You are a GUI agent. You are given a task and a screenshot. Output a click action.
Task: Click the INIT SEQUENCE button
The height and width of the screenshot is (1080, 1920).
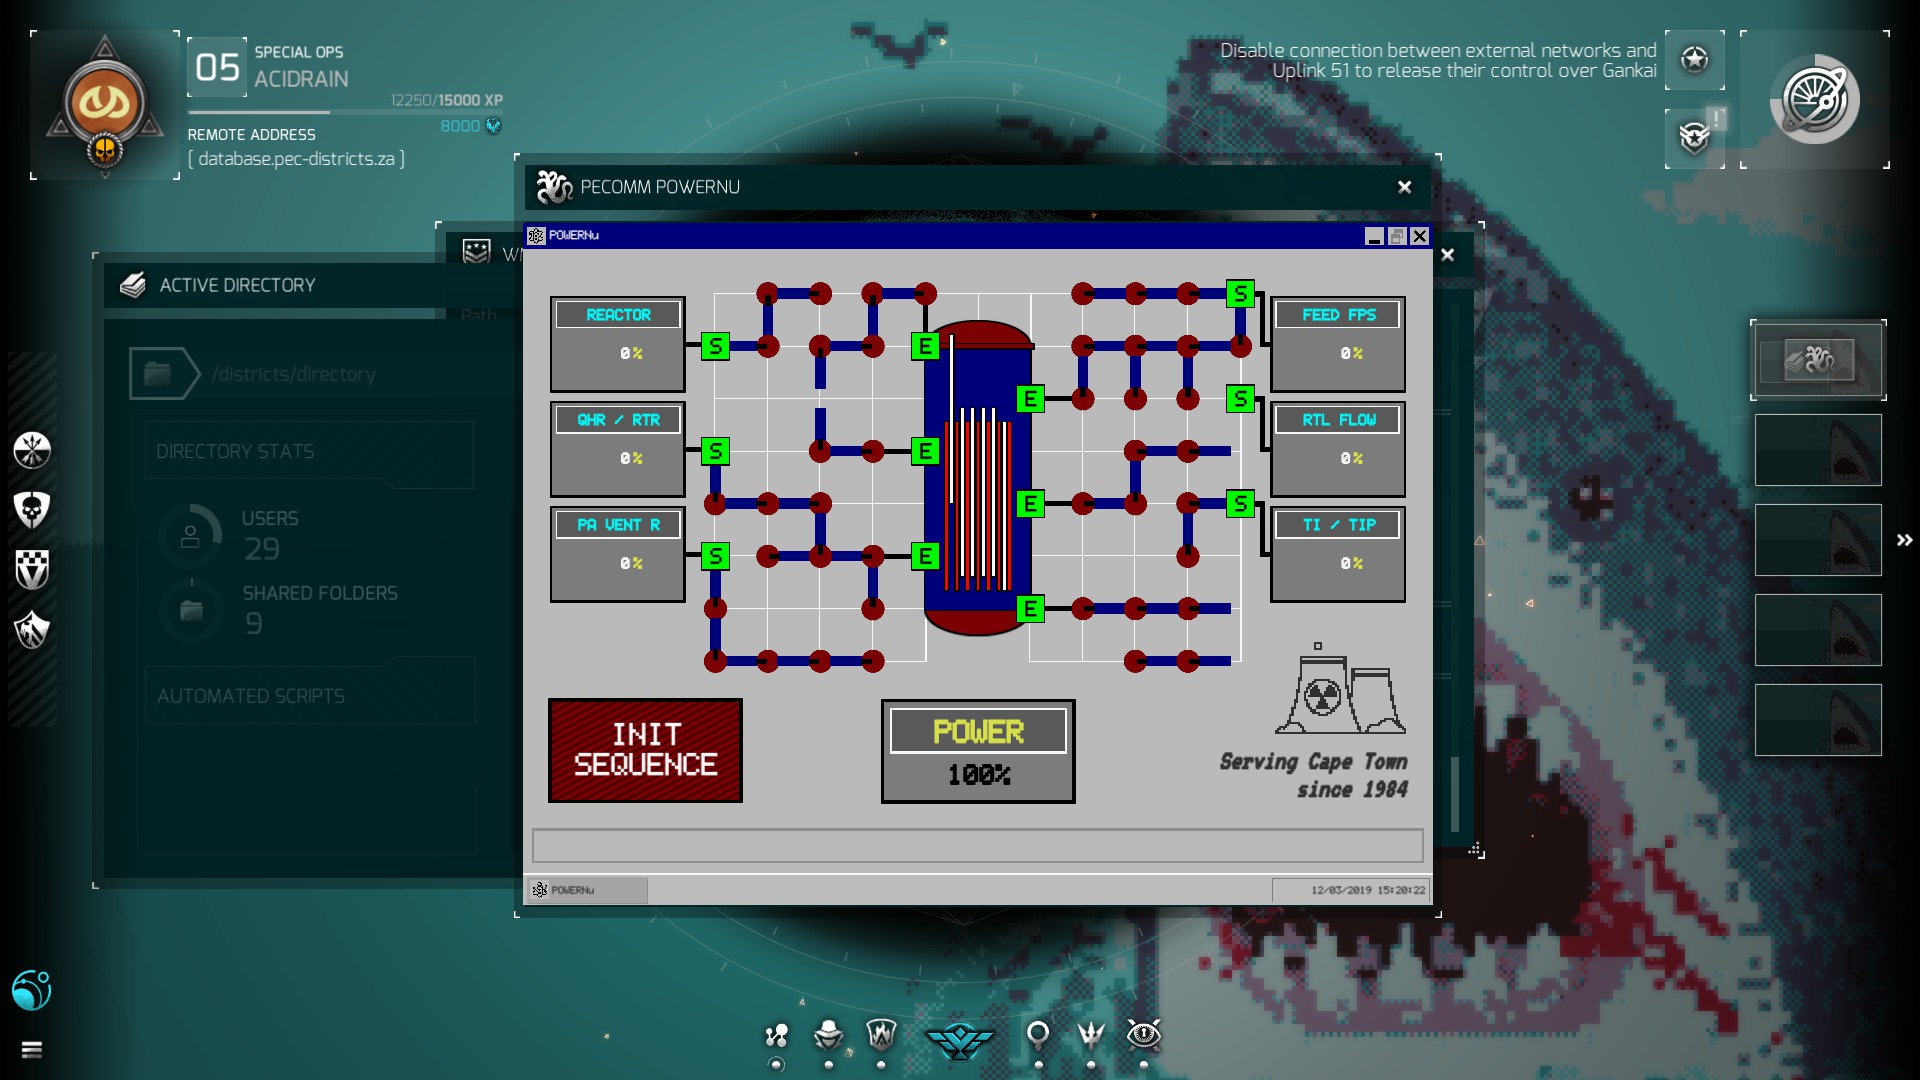tap(645, 750)
